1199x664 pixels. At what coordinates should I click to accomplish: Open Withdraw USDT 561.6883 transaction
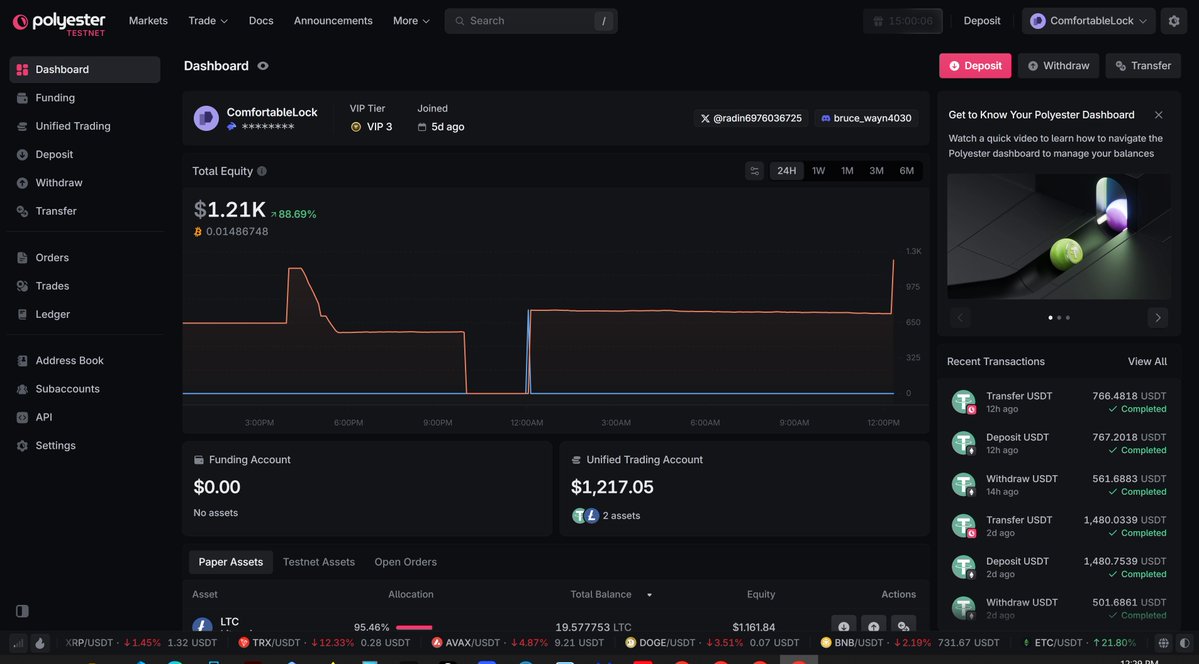1058,485
